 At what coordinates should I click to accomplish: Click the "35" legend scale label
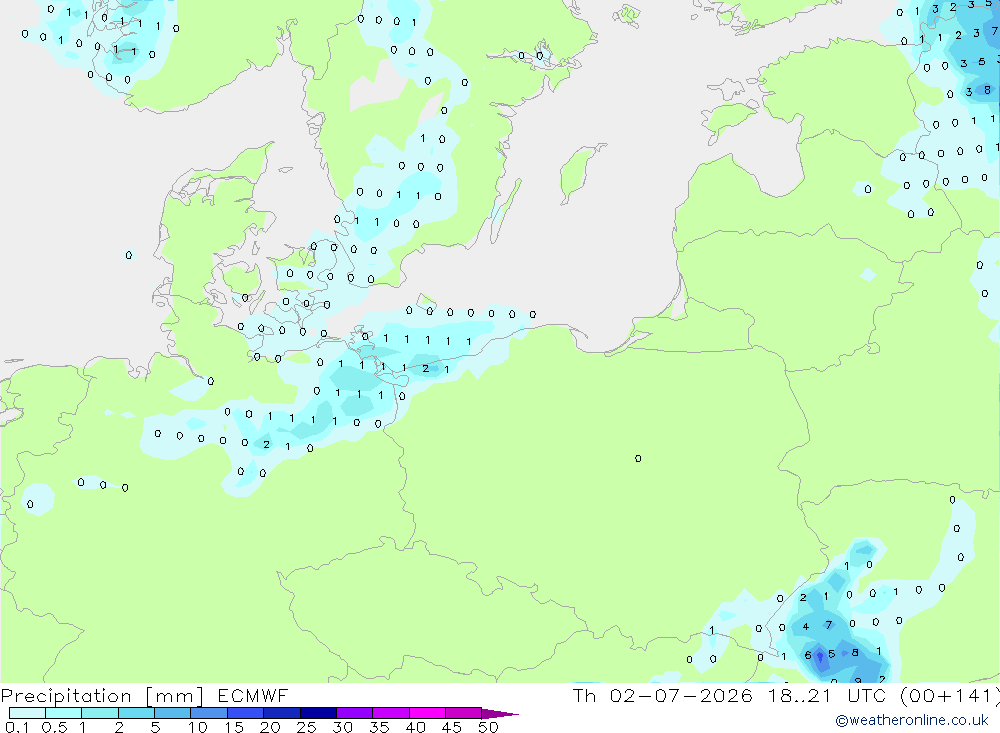[379, 727]
